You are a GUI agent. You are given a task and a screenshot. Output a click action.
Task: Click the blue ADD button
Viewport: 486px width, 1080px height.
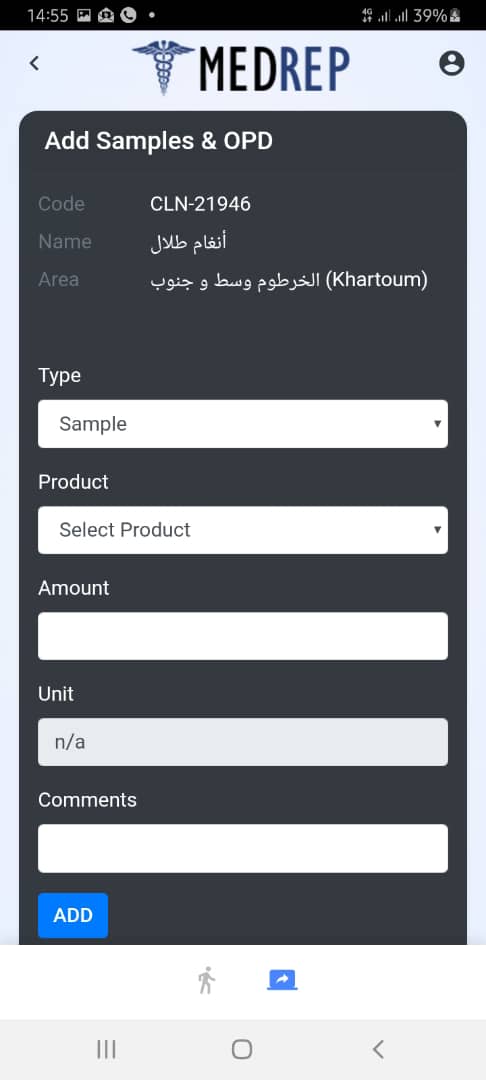[x=73, y=915]
